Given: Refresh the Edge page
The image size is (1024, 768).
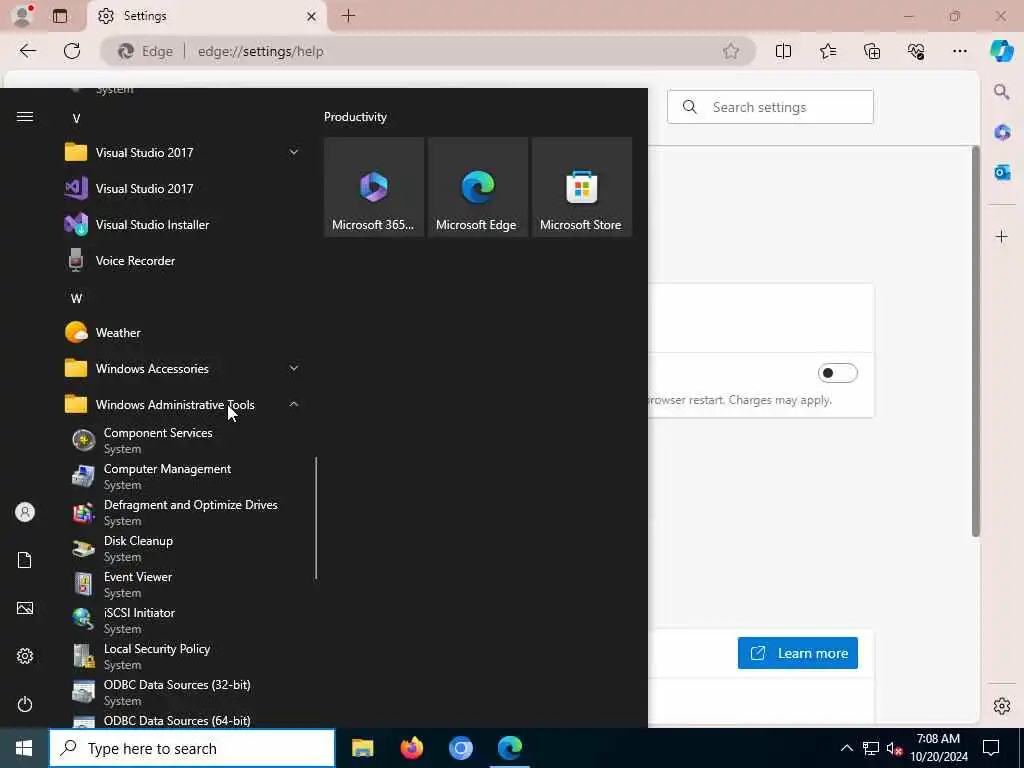Looking at the screenshot, I should pyautogui.click(x=72, y=51).
